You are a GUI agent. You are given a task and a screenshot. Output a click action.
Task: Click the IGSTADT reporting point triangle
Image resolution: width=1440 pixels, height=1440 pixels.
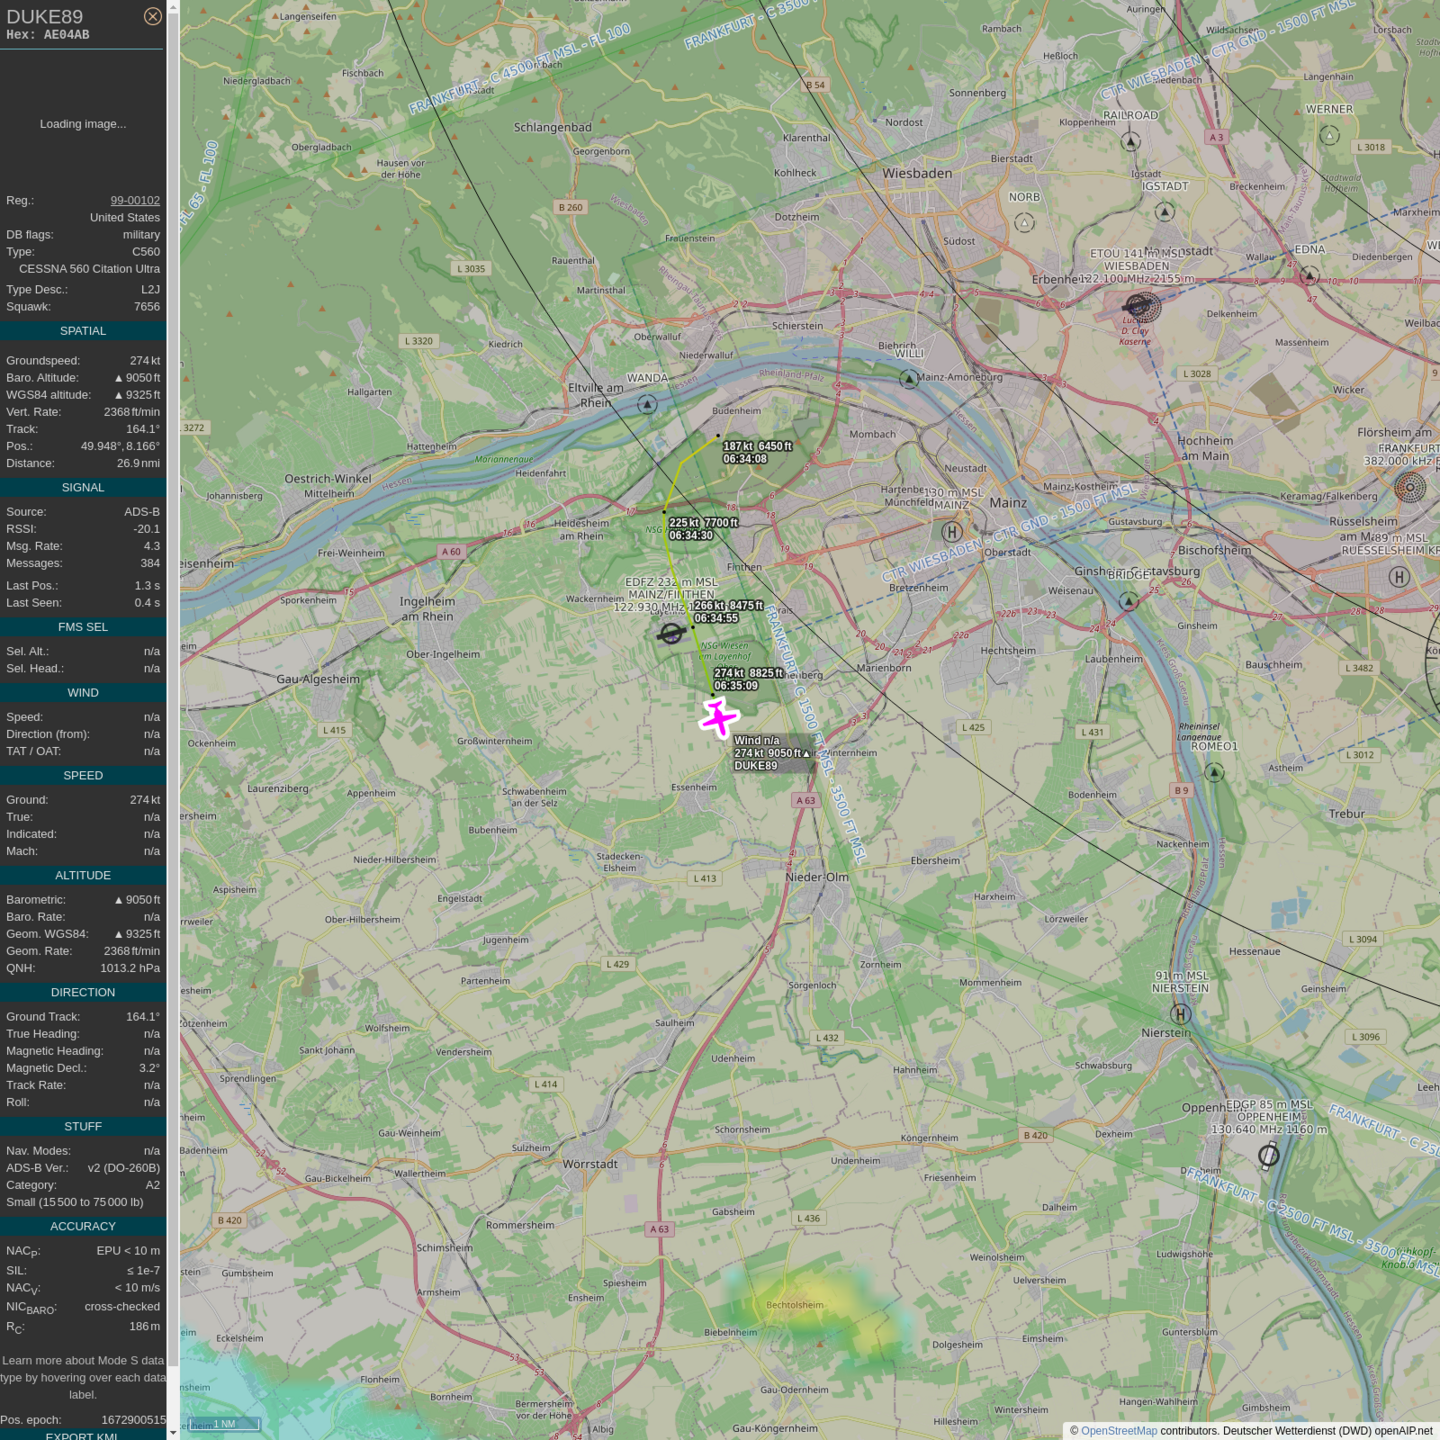(x=1164, y=212)
